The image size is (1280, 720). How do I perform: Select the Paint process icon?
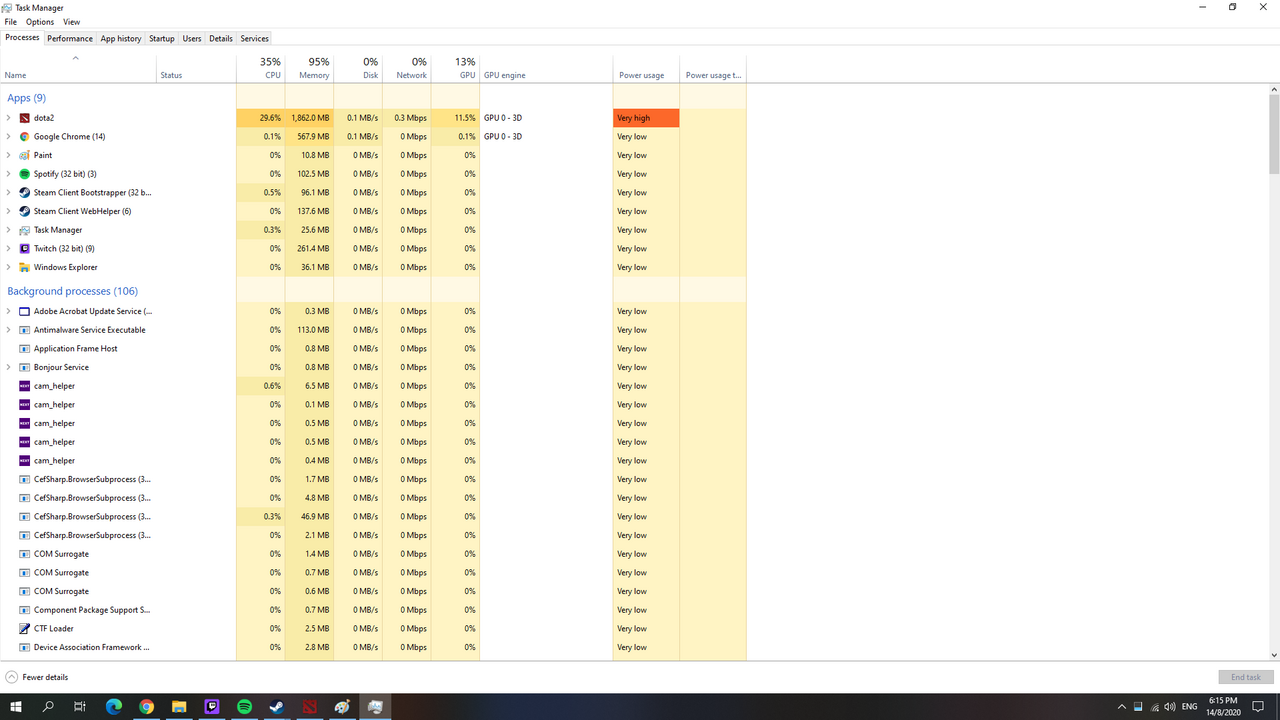(x=25, y=155)
